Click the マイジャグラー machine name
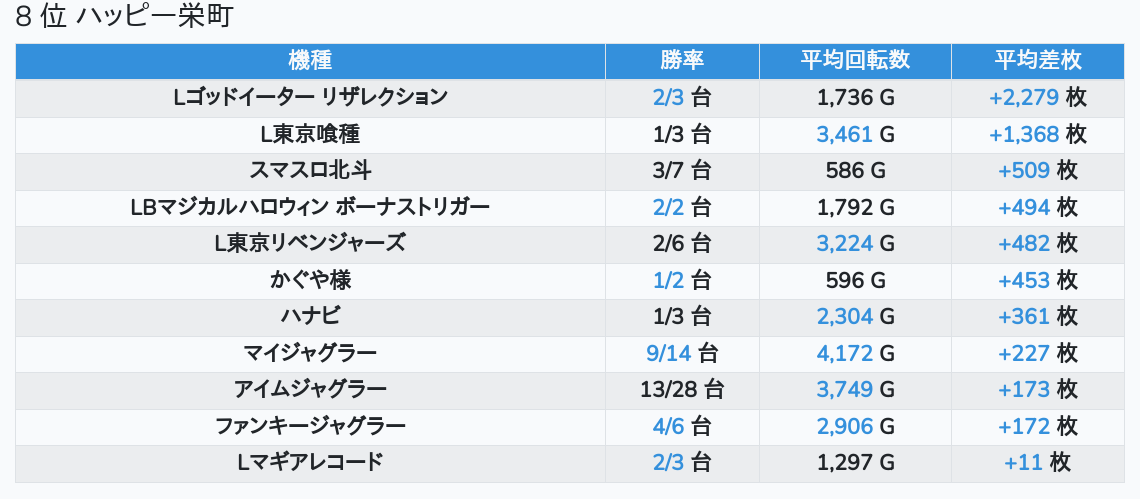Image resolution: width=1140 pixels, height=499 pixels. pyautogui.click(x=310, y=353)
